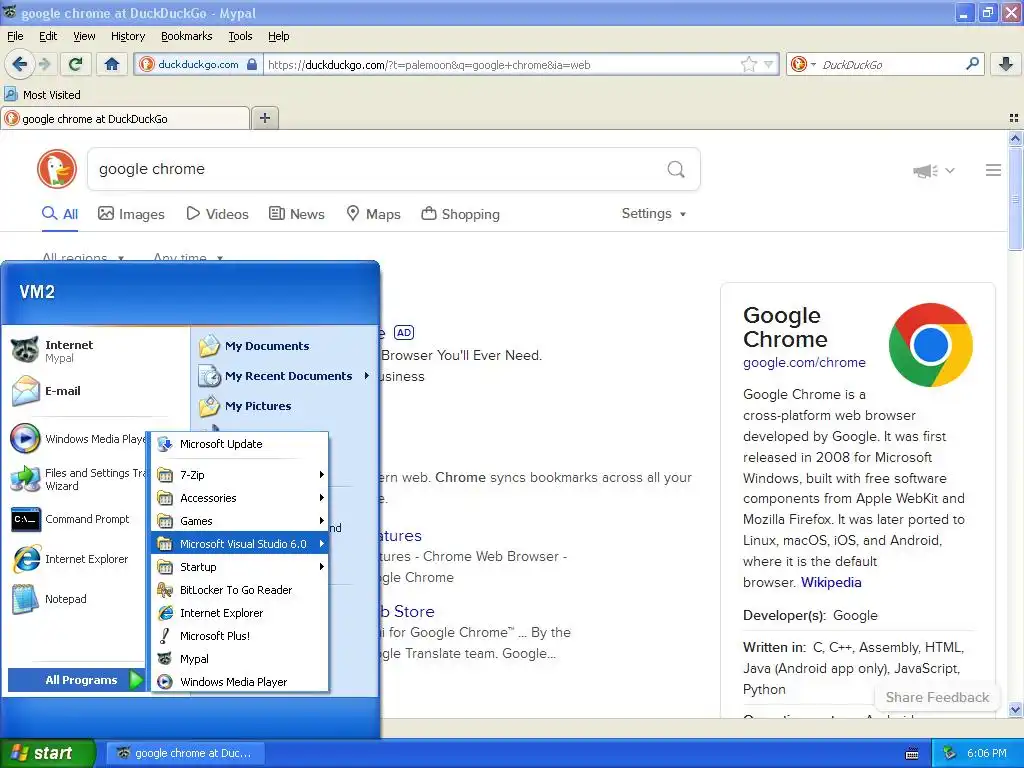Click the Google Chrome logo image
This screenshot has height=768, width=1024.
coord(930,344)
